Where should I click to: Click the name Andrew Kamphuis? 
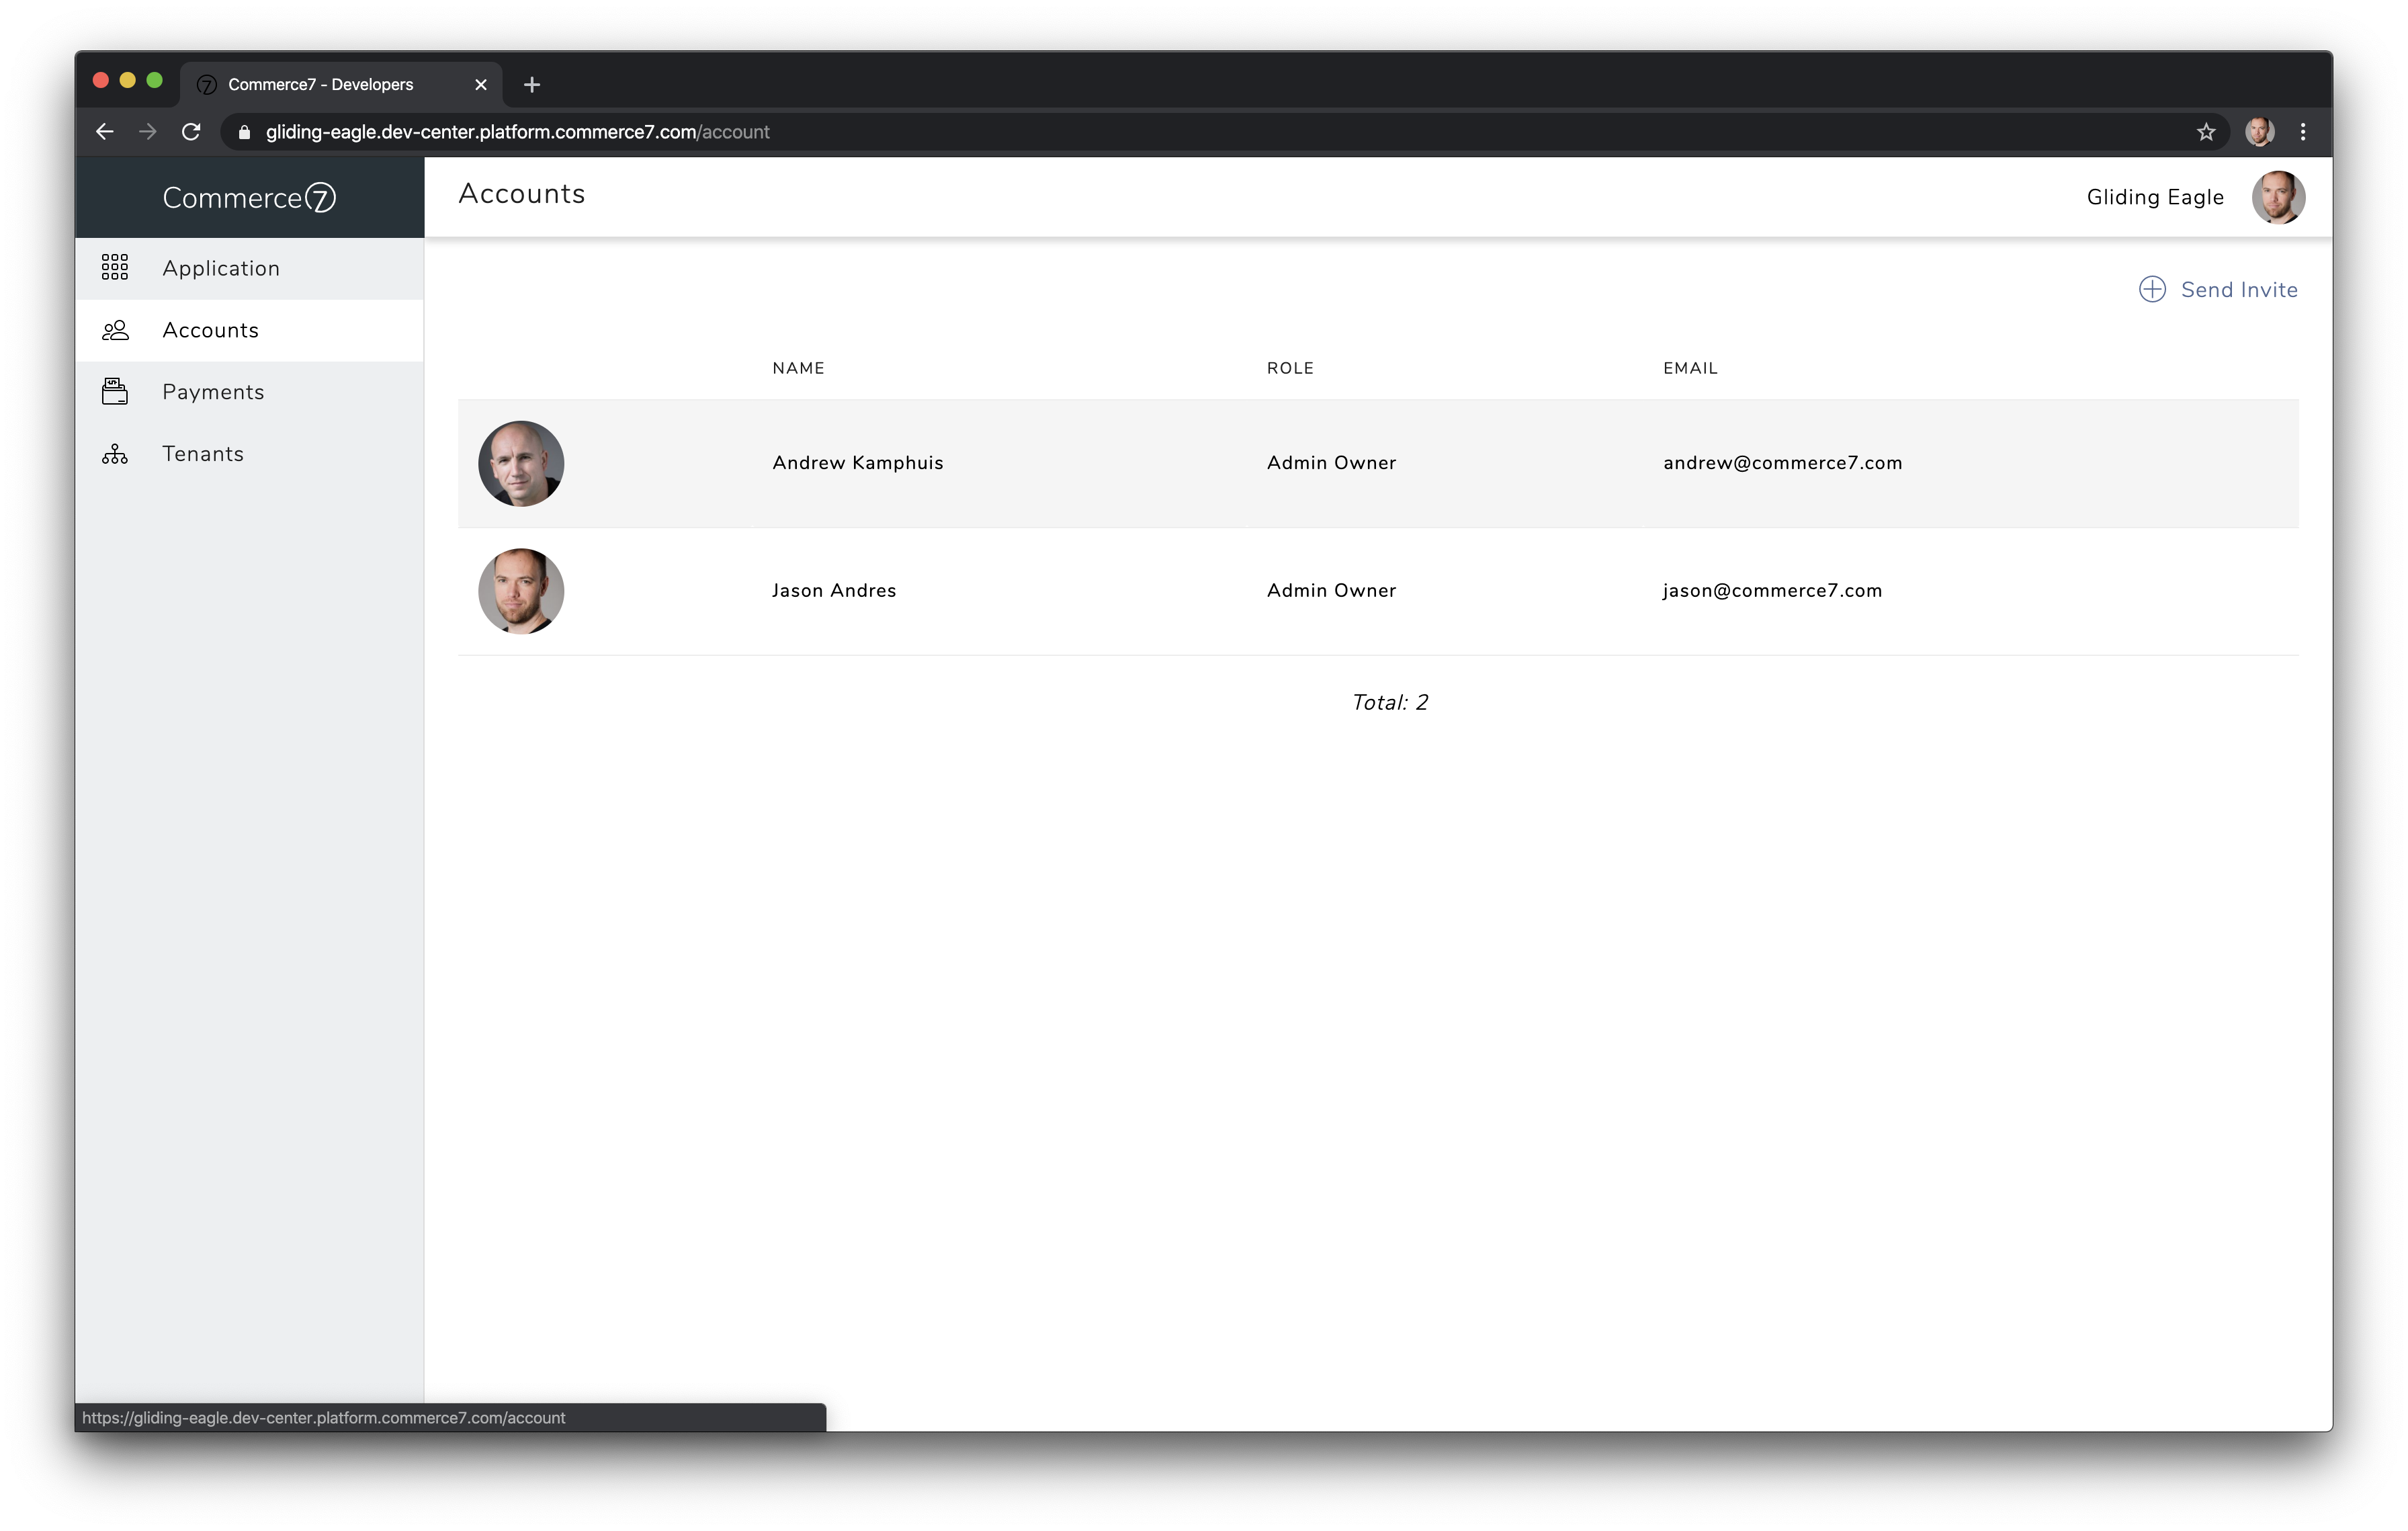(x=857, y=463)
